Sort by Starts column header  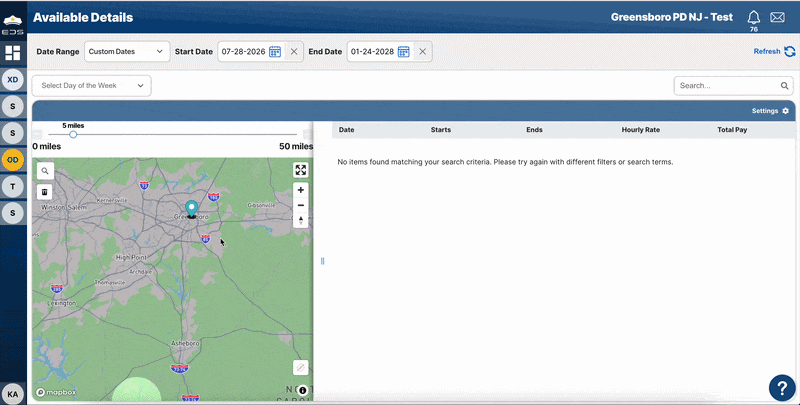point(441,130)
